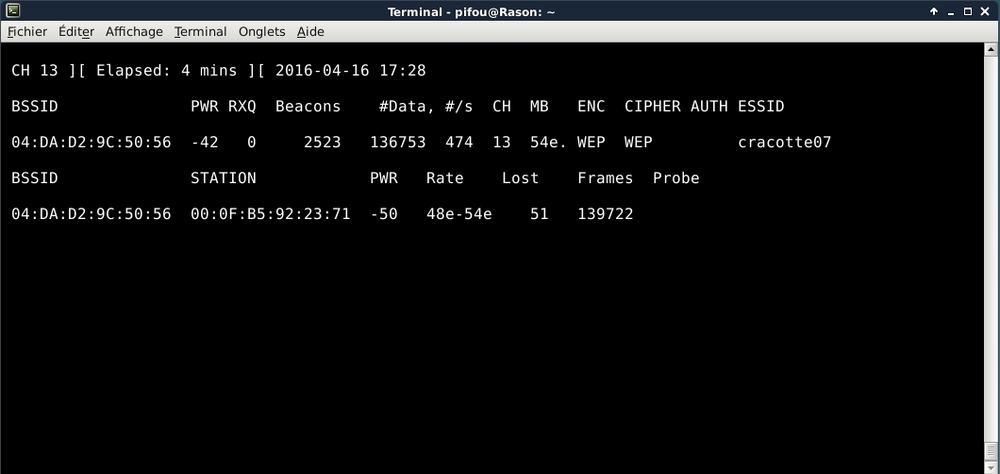Close the terminal window

tap(986, 11)
